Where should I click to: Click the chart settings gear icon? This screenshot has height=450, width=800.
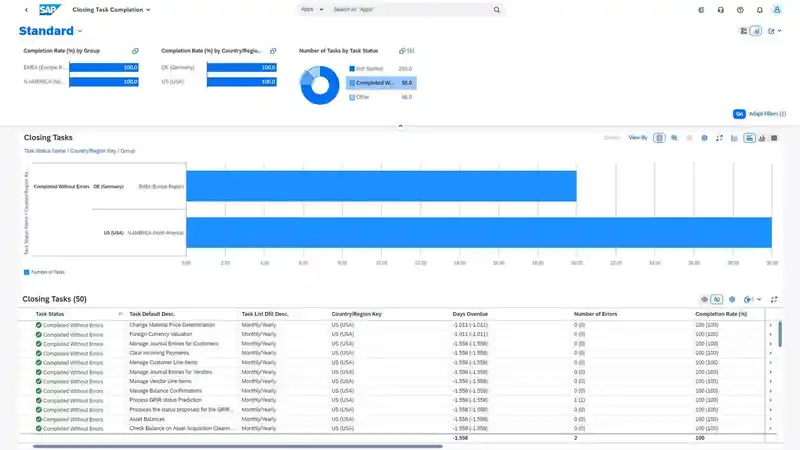pos(704,137)
